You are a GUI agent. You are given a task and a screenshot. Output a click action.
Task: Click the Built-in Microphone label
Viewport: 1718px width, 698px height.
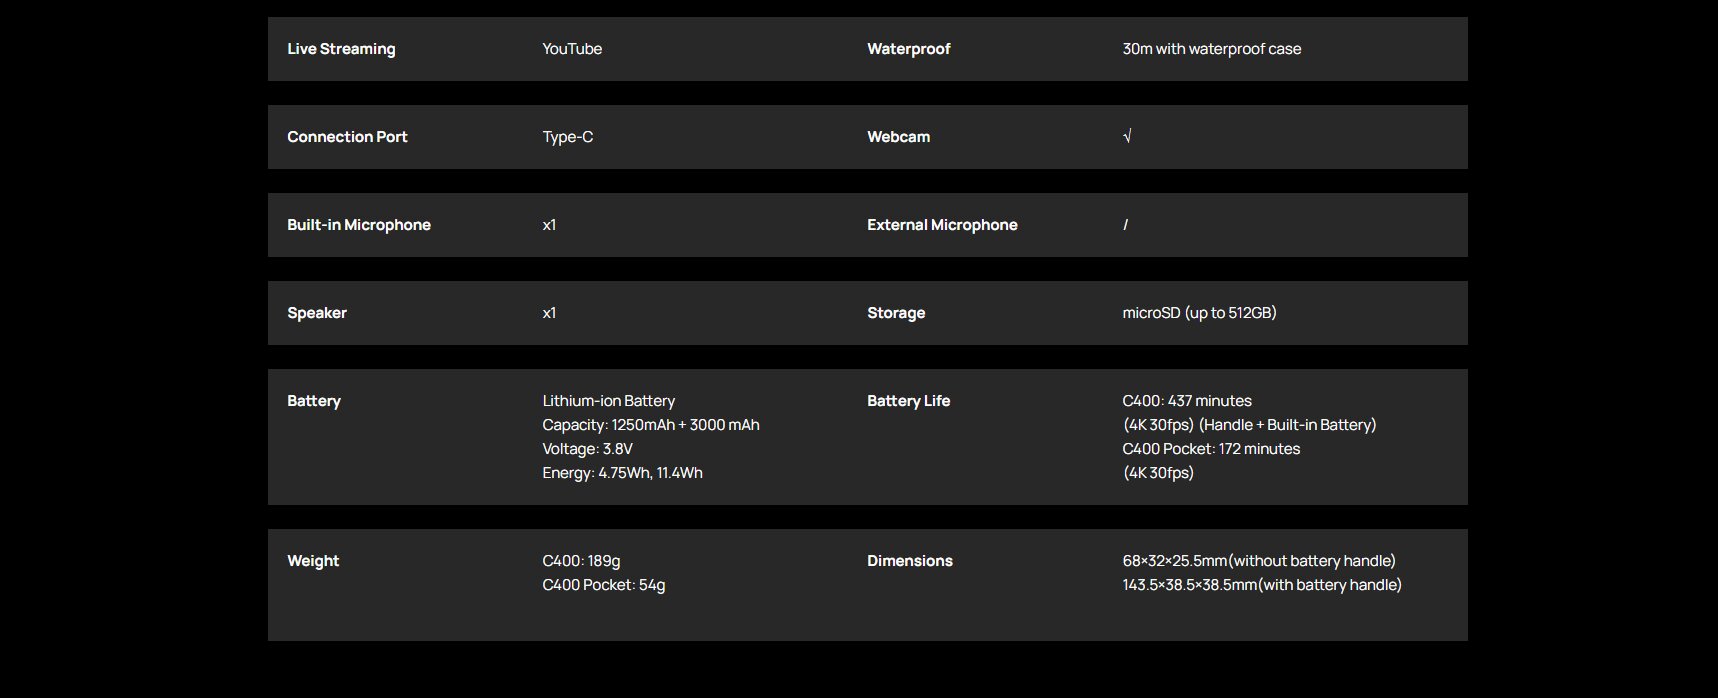point(358,225)
